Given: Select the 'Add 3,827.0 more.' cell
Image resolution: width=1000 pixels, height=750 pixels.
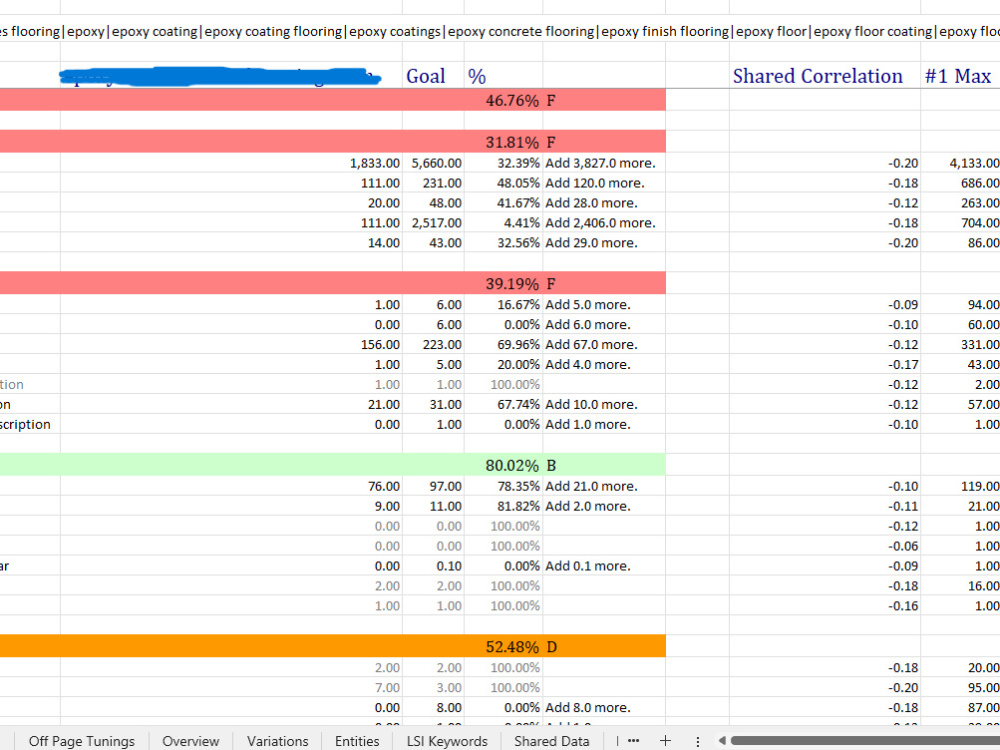Looking at the screenshot, I should [604, 163].
